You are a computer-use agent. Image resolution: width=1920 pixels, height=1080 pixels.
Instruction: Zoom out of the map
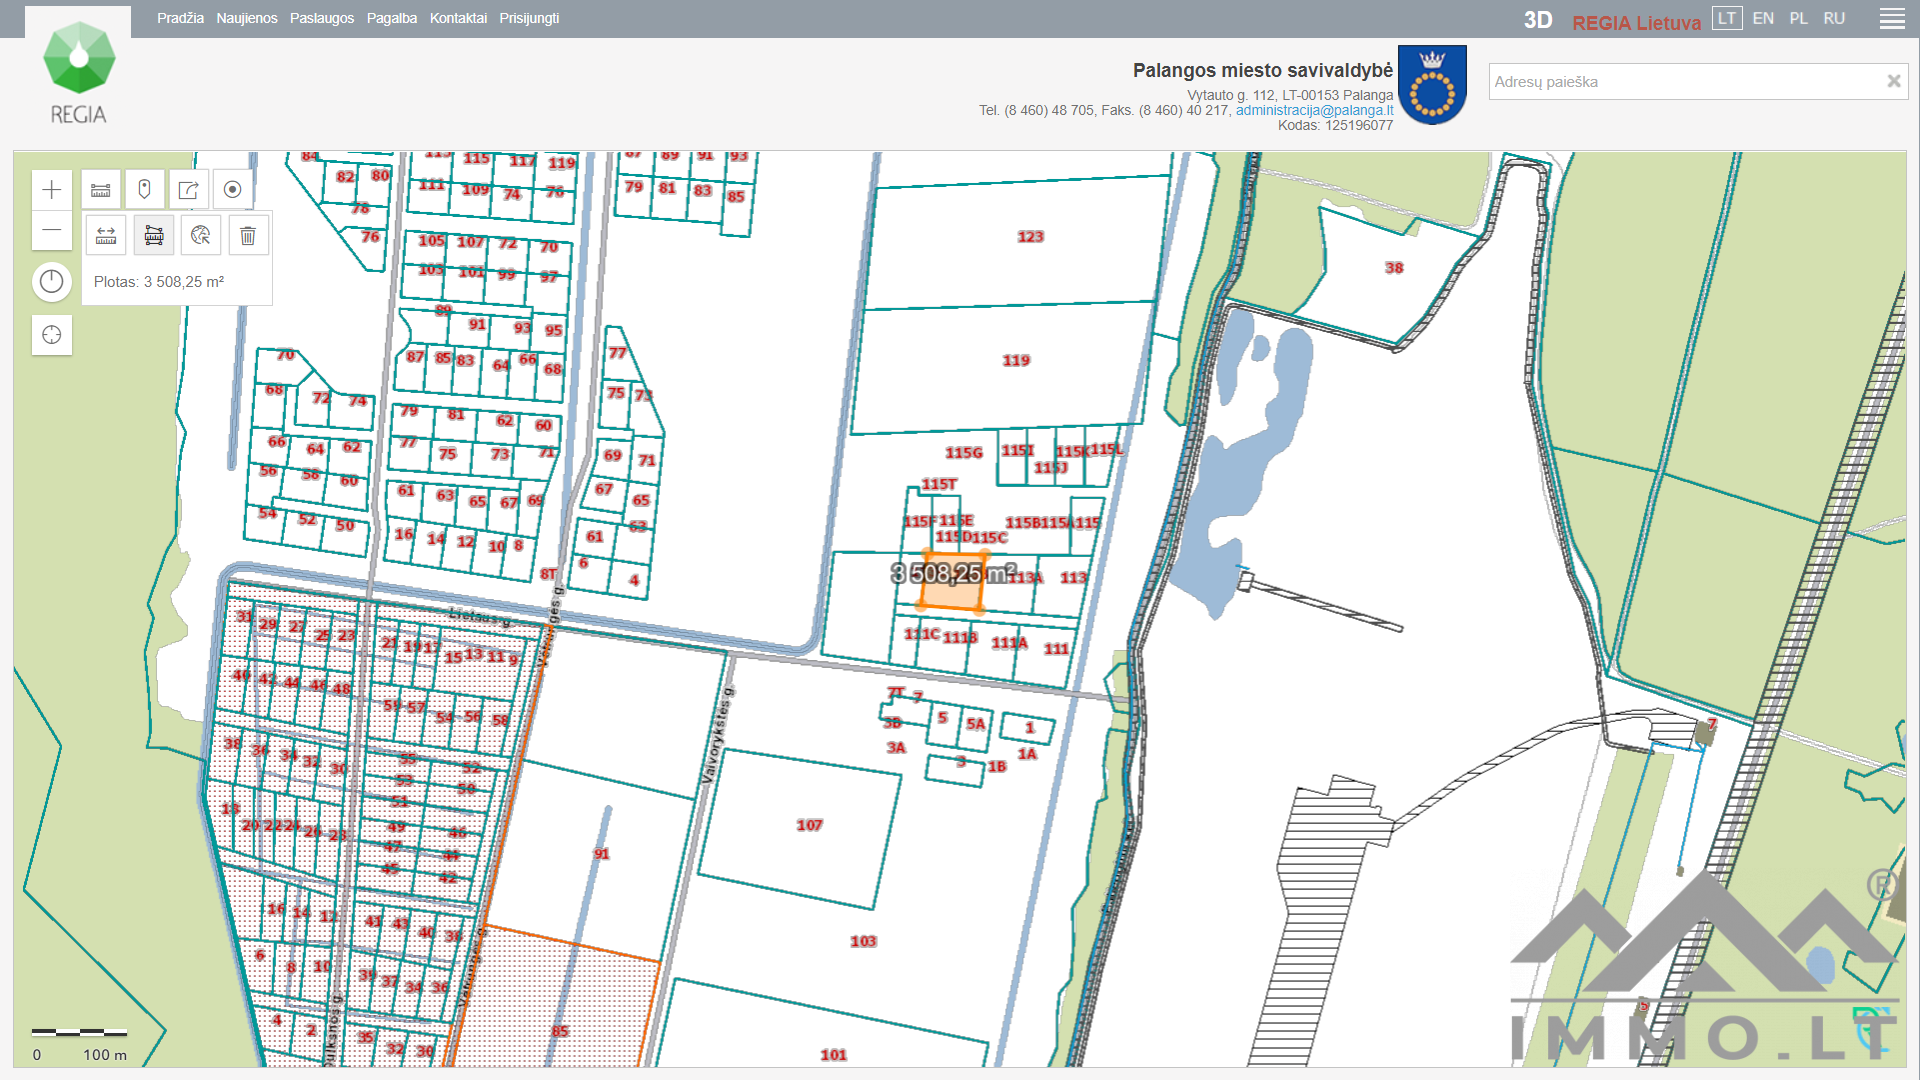coord(52,231)
